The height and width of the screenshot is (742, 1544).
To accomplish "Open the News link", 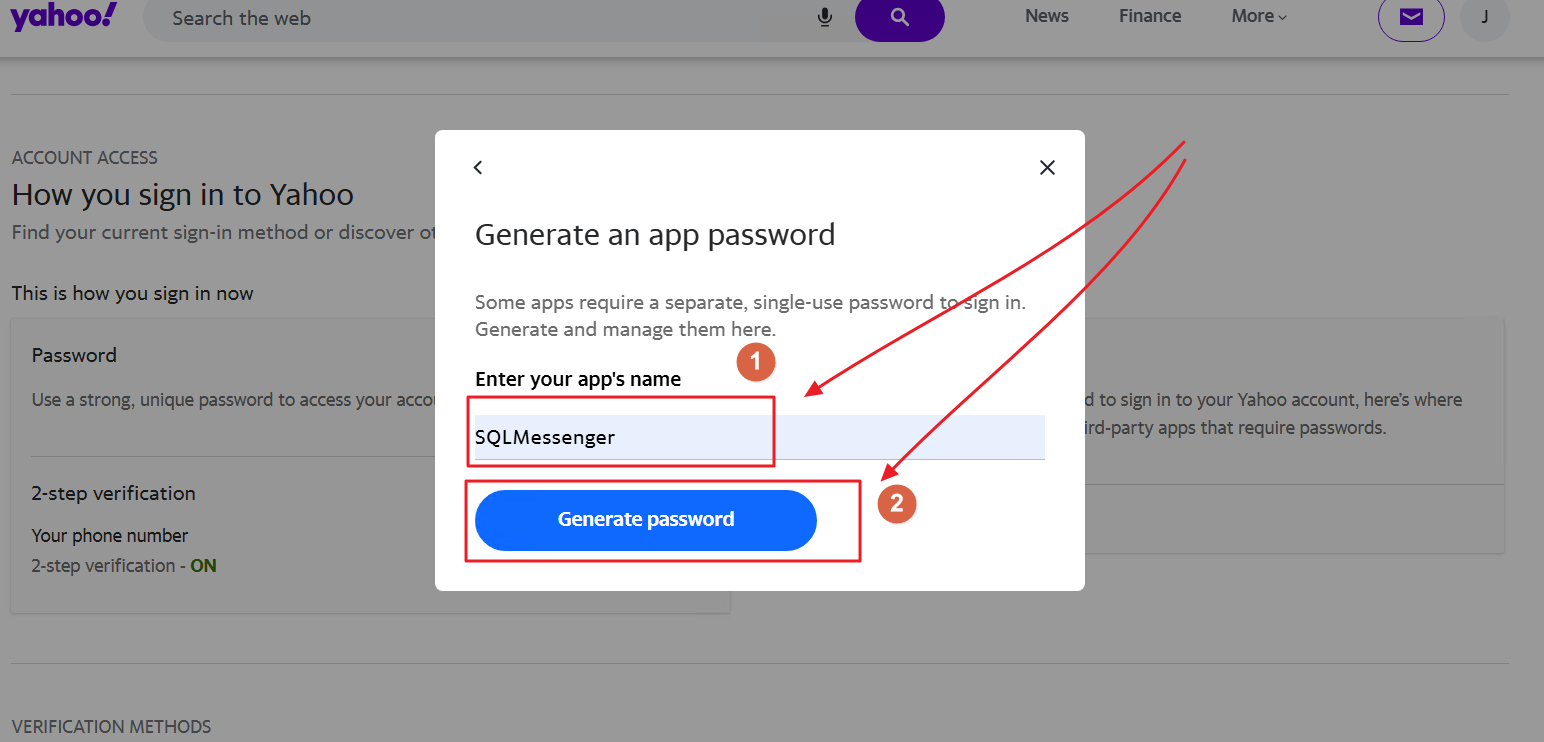I will (1047, 16).
